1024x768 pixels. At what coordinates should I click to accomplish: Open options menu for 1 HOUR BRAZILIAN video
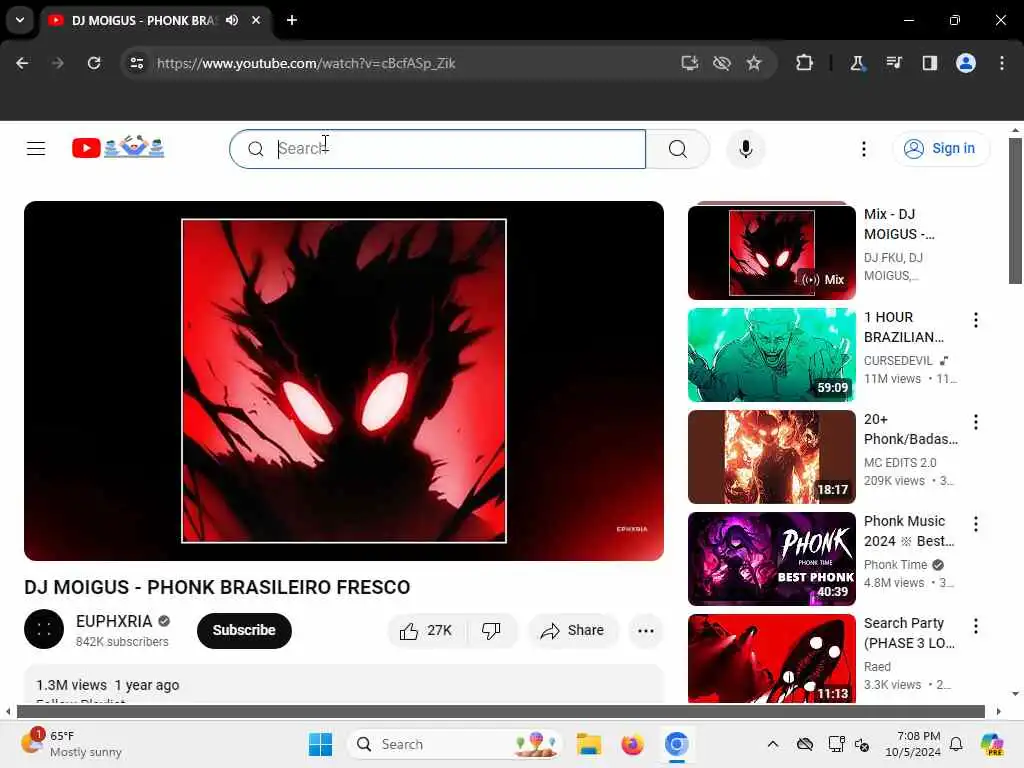[976, 320]
